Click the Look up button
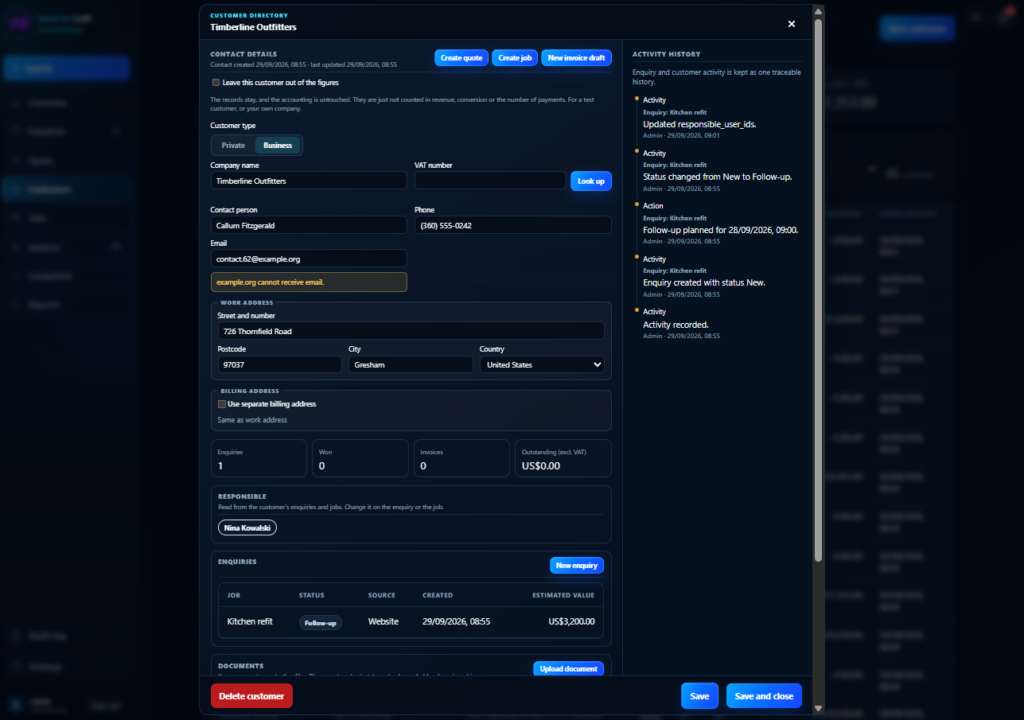Image resolution: width=1024 pixels, height=720 pixels. click(x=591, y=181)
